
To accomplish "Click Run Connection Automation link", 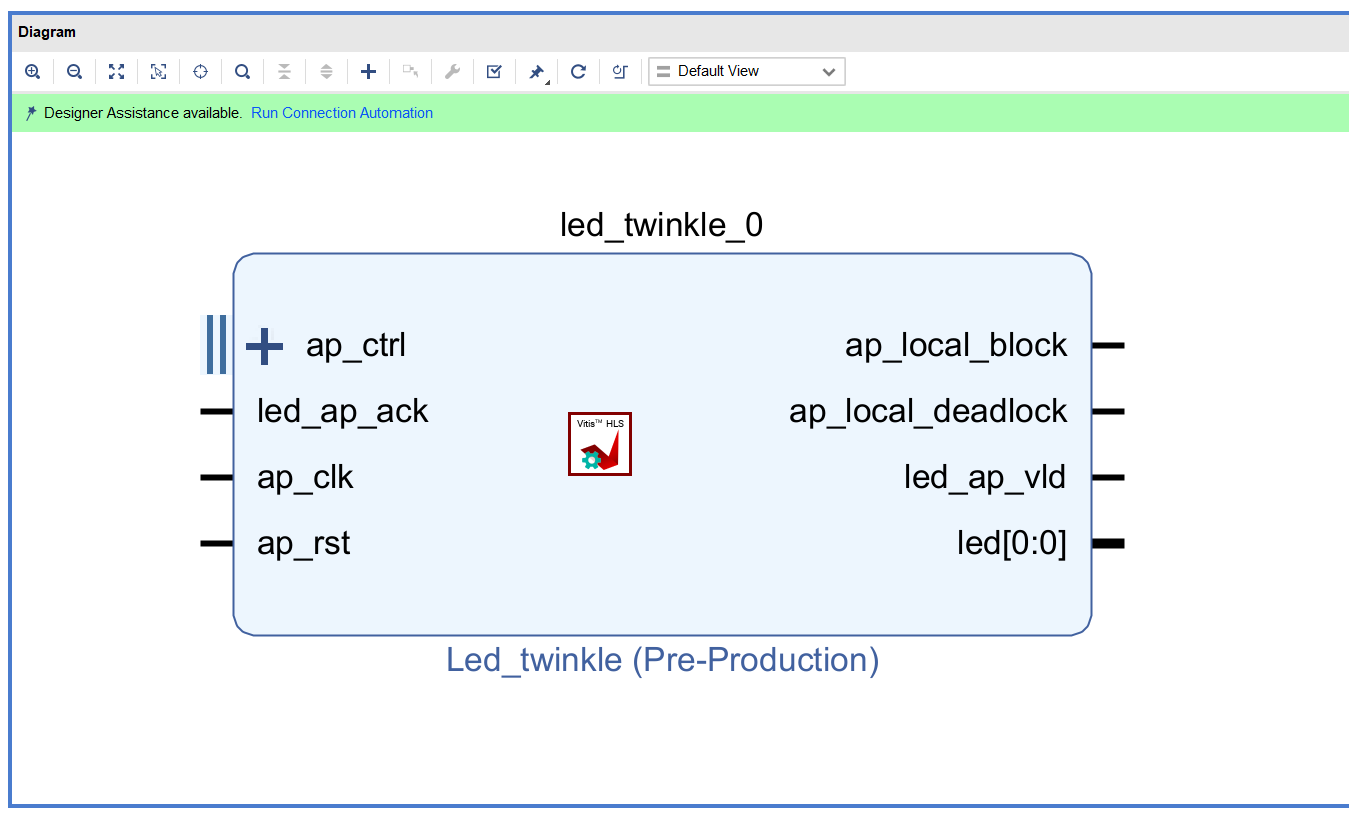I will [342, 113].
